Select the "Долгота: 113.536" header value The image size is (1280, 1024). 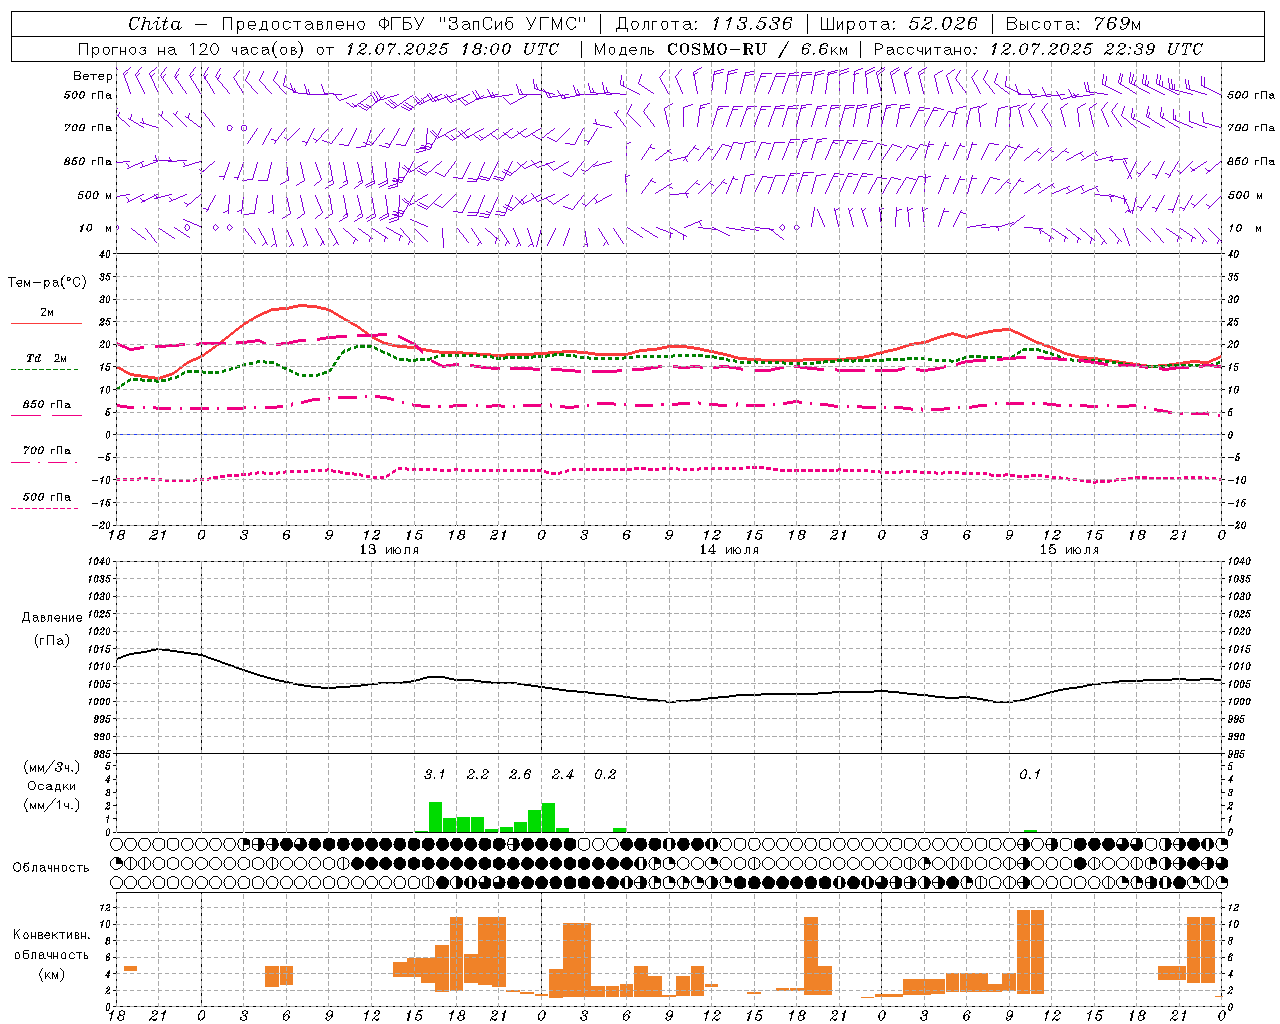(704, 24)
